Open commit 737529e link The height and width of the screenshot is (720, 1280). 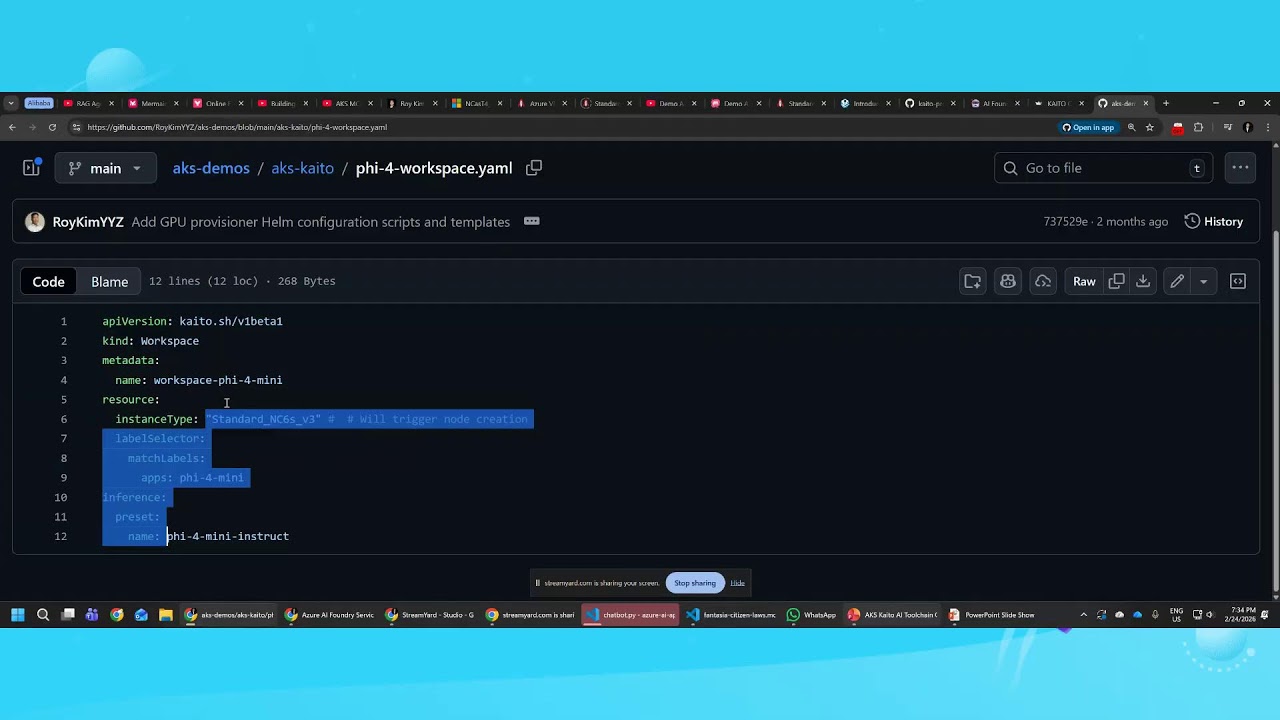pyautogui.click(x=1065, y=222)
